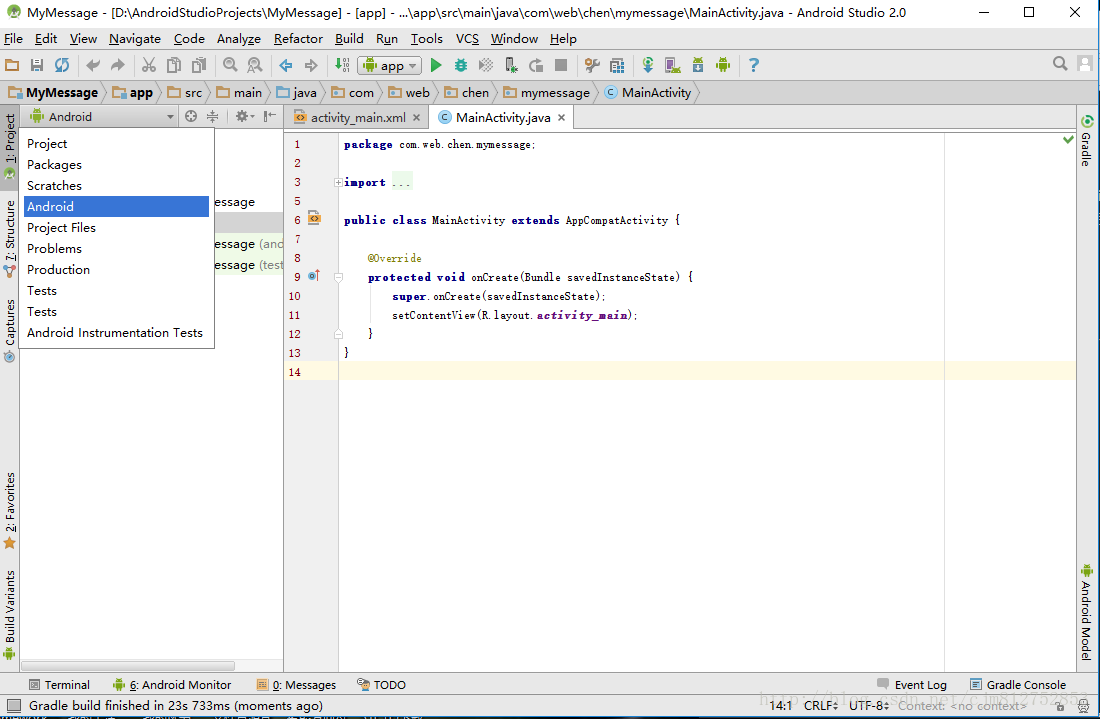Screen dimensions: 1100x719
Task: Open the UTF-8 encoding selector
Action: [x=868, y=705]
